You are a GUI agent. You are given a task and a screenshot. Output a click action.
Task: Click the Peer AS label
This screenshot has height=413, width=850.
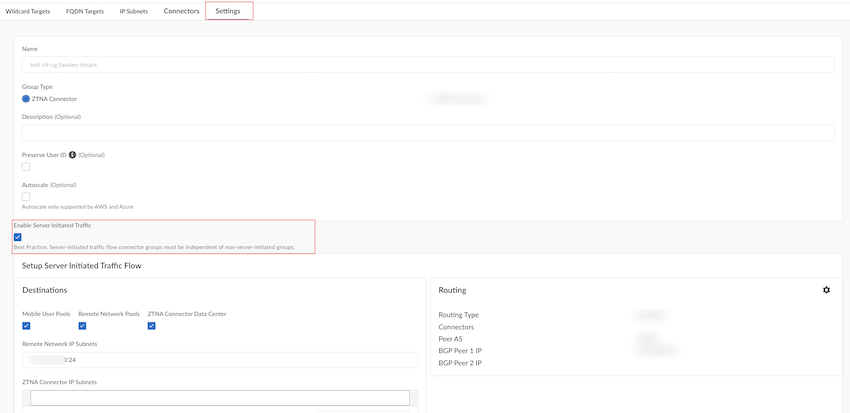pyautogui.click(x=450, y=339)
